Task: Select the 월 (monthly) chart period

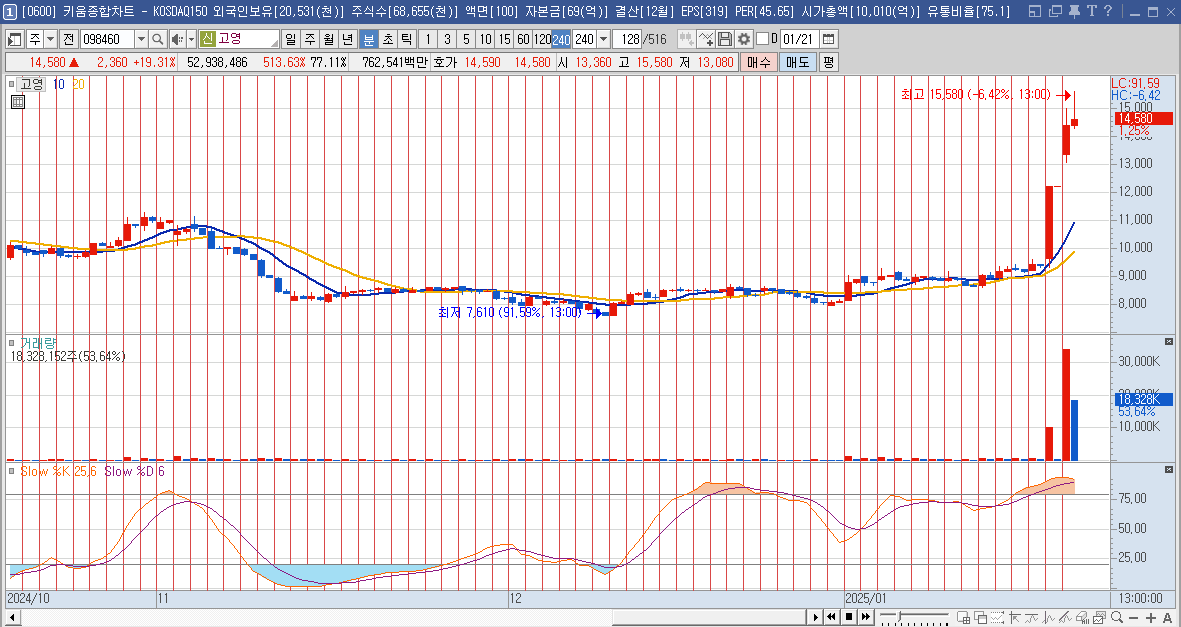Action: [x=328, y=39]
